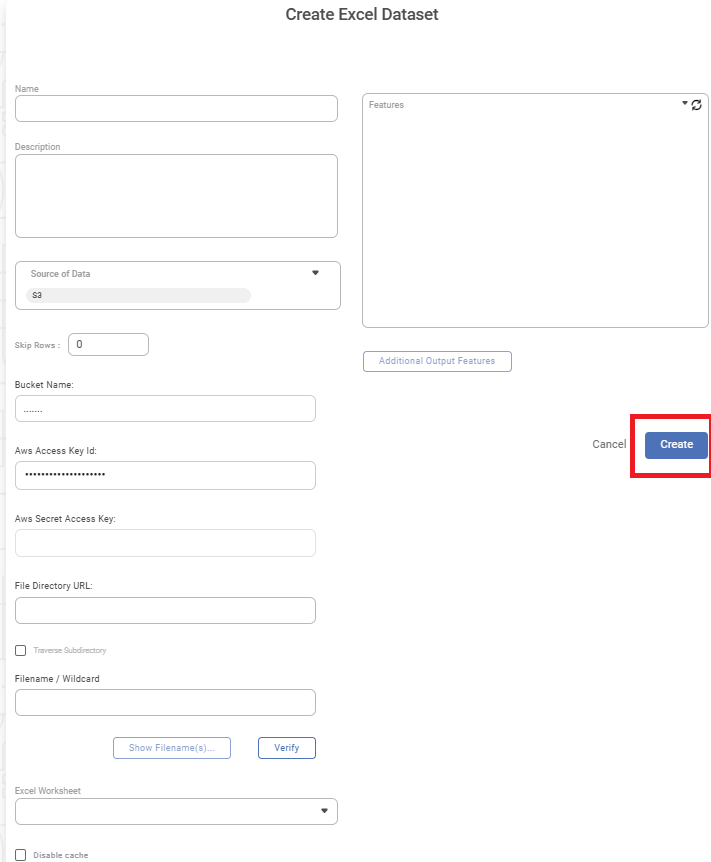Click the refresh icon in Features panel

pos(697,104)
